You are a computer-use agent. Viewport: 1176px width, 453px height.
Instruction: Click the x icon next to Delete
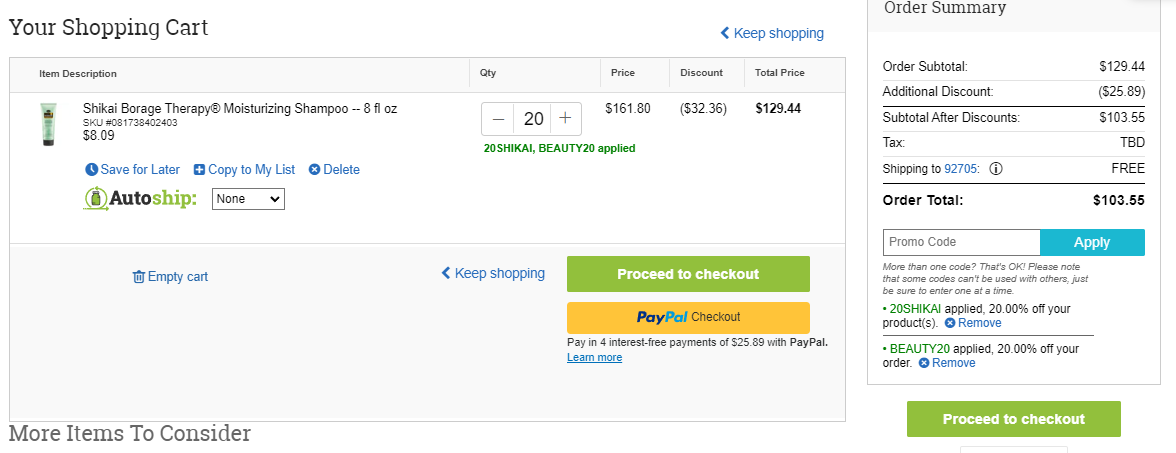(314, 170)
